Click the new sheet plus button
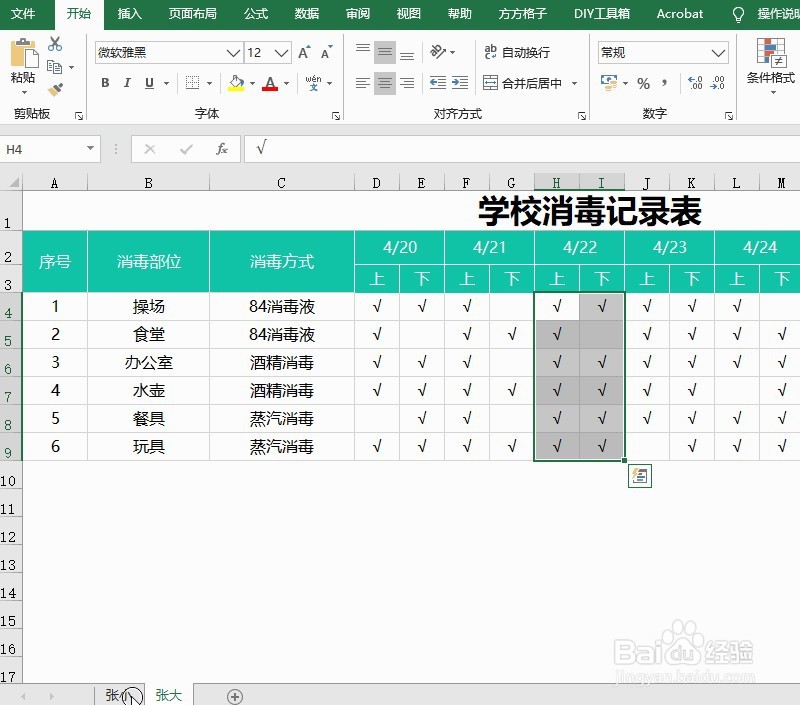 click(x=234, y=694)
